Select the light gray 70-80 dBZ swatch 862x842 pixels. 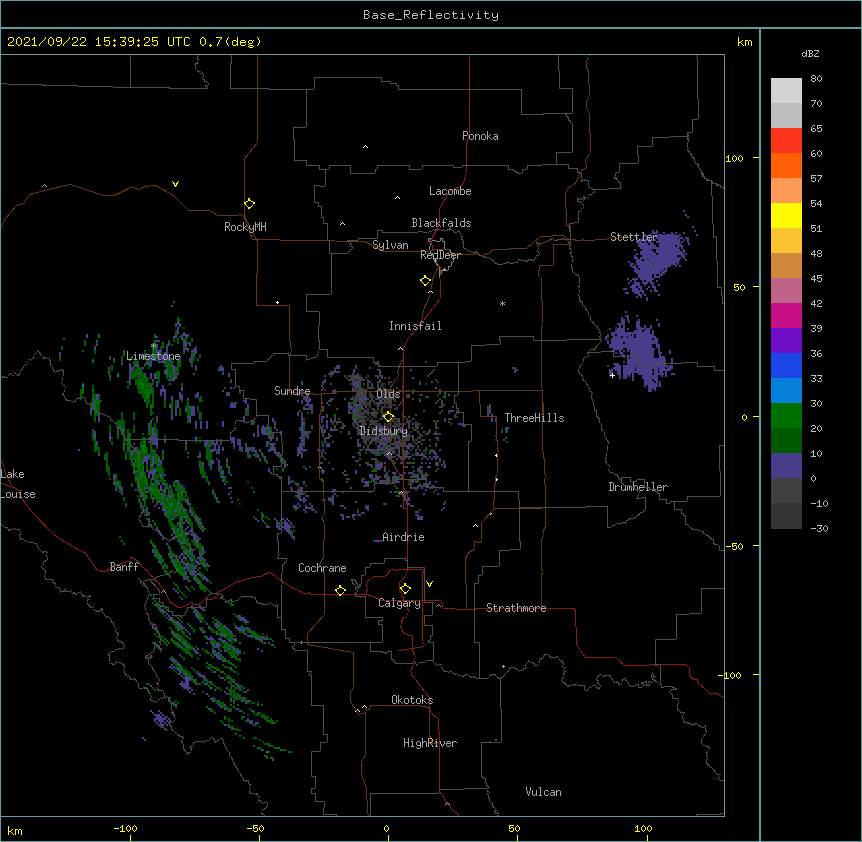click(786, 91)
